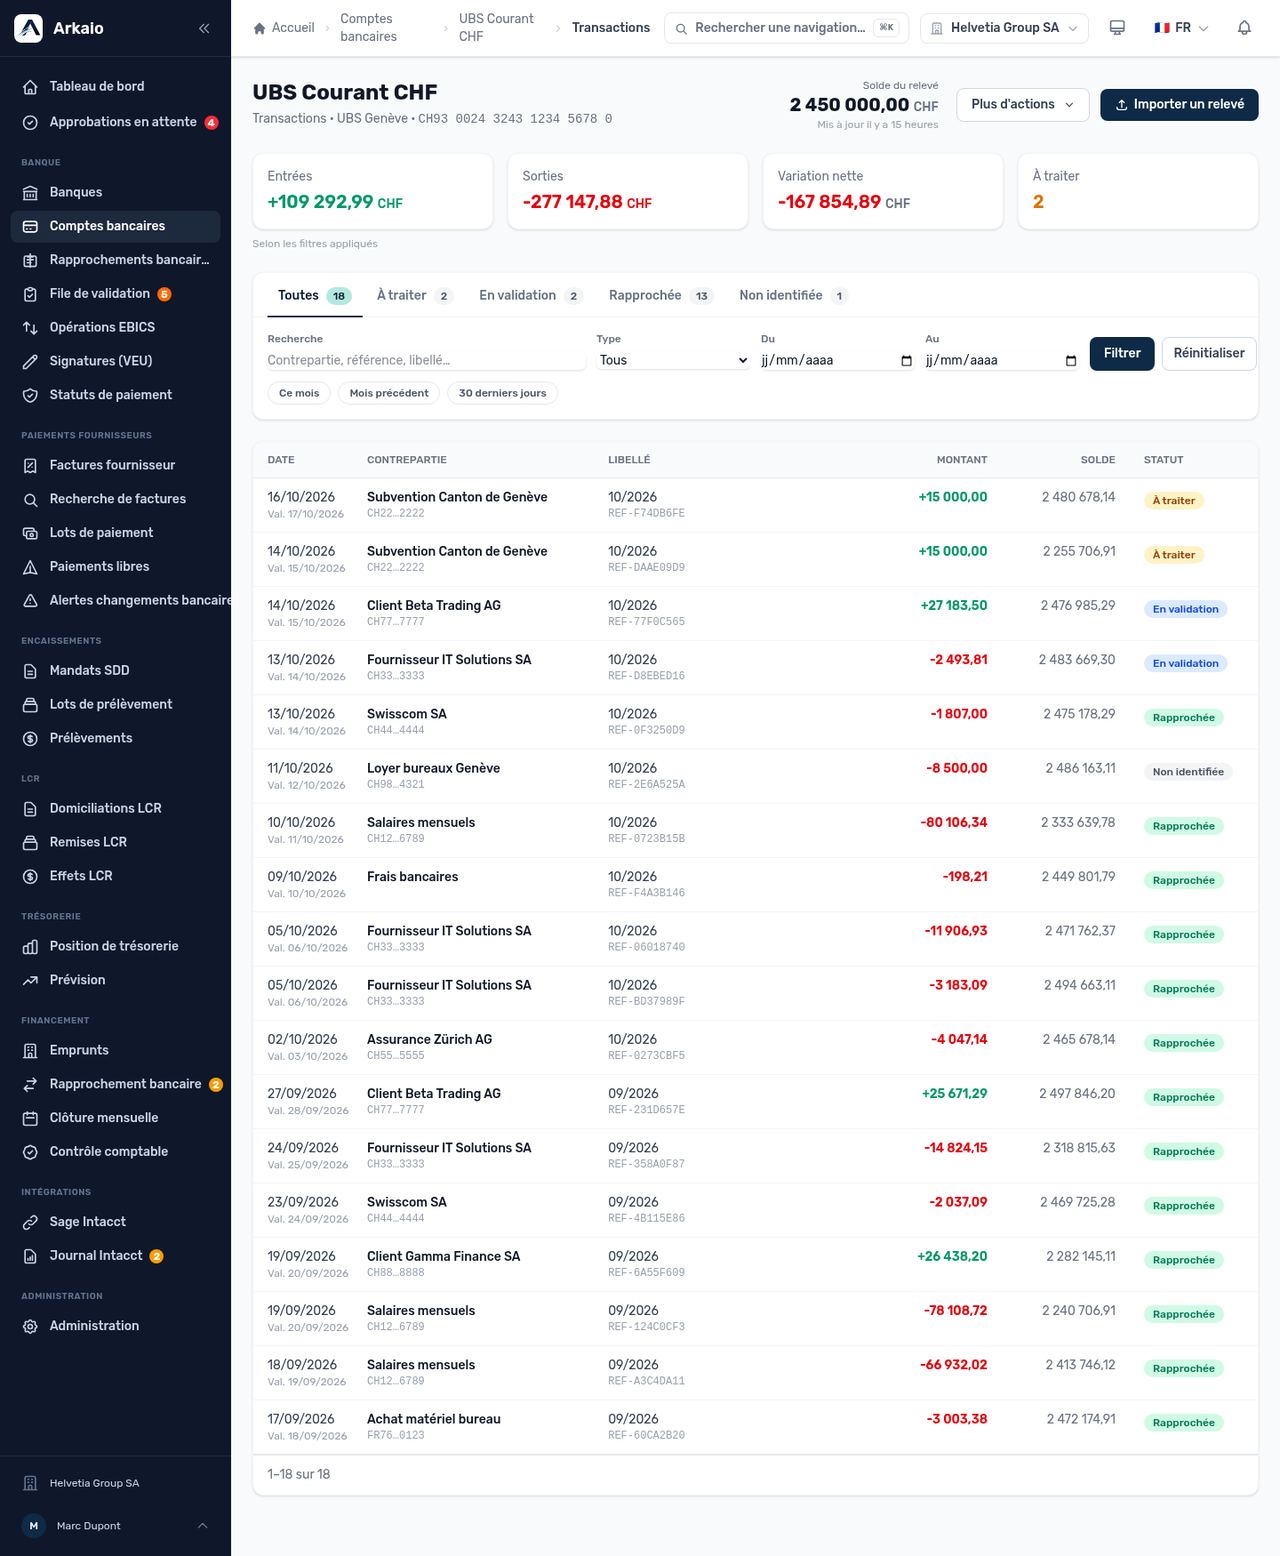The height and width of the screenshot is (1556, 1280).
Task: Go to the Comptes bancaires breadcrumb
Action: click(x=368, y=28)
